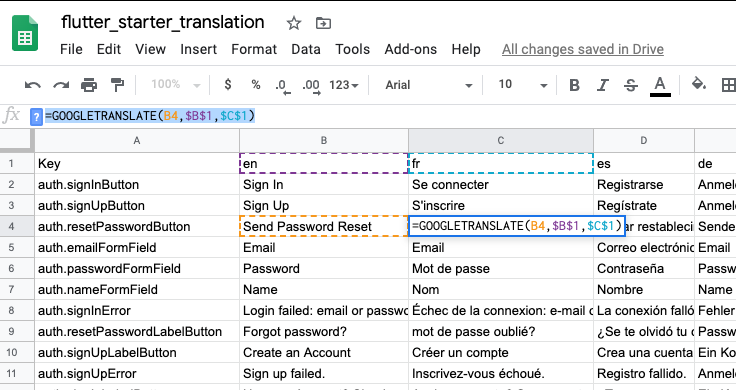This screenshot has height=390, width=736.
Task: Click All changes saved in Drive link
Action: [x=583, y=49]
